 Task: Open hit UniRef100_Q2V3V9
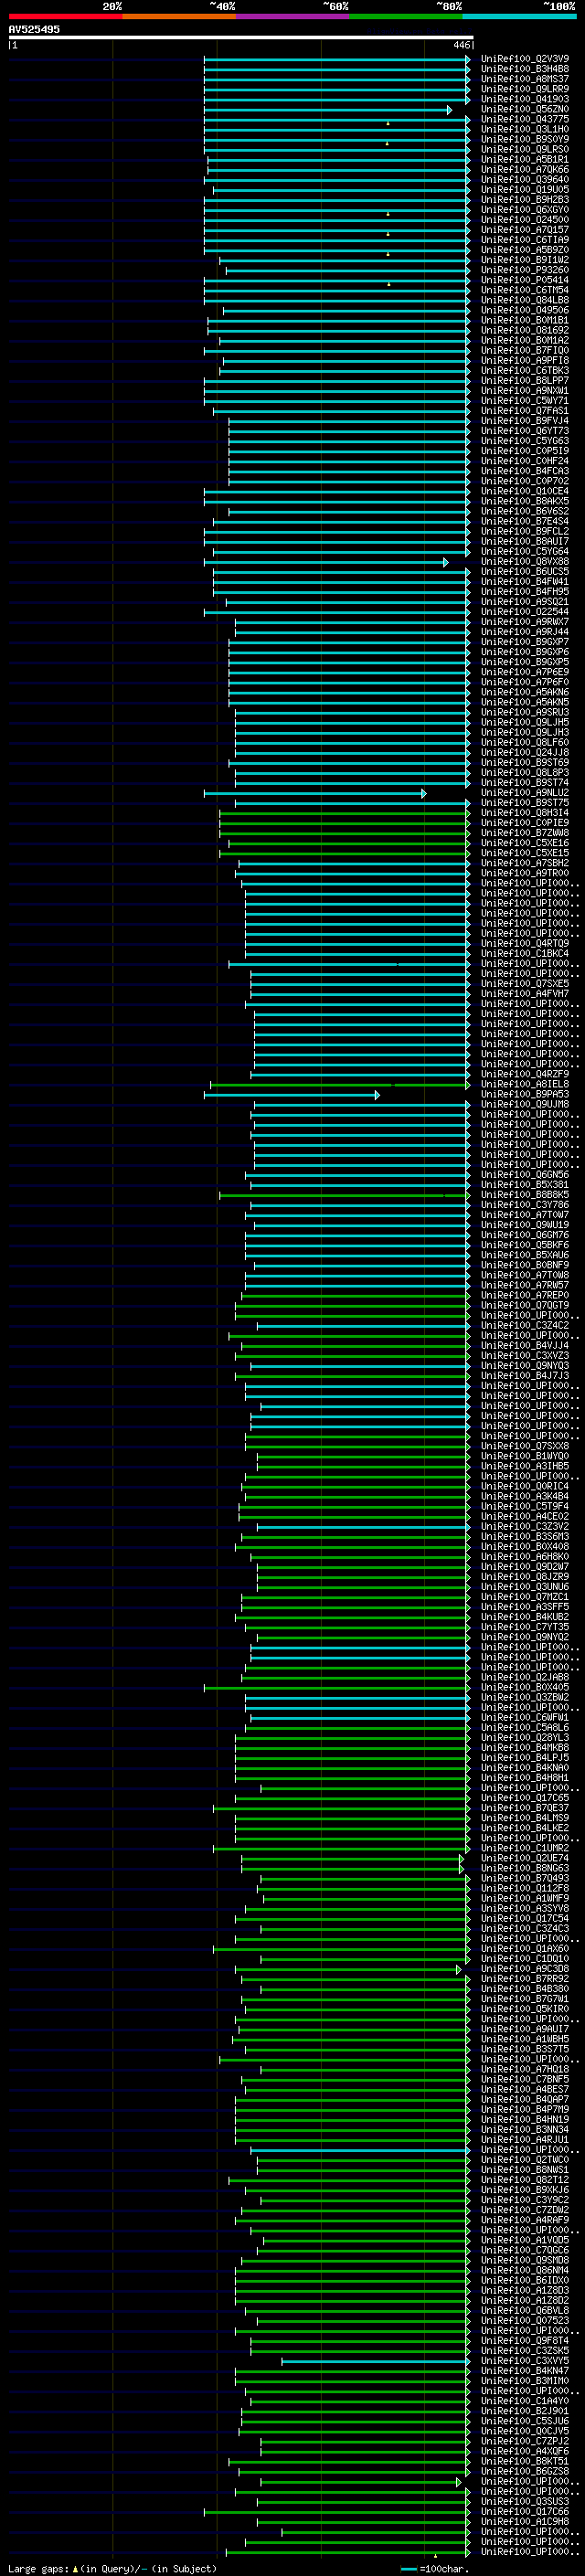(525, 59)
